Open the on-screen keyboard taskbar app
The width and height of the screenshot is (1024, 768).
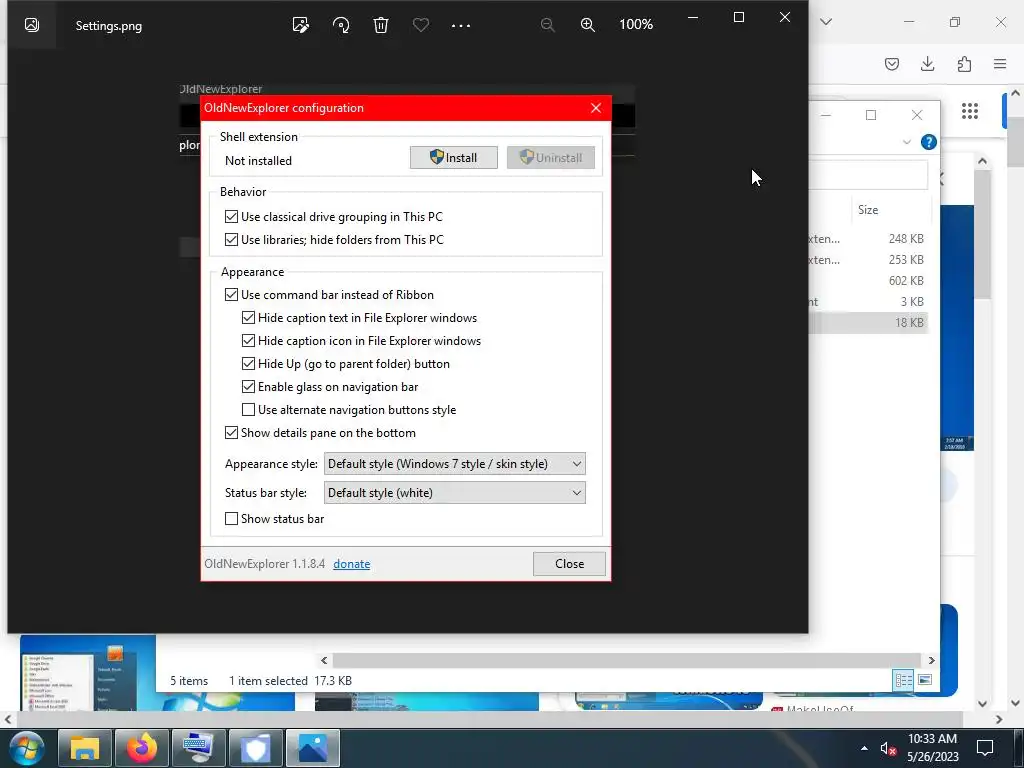(x=199, y=748)
